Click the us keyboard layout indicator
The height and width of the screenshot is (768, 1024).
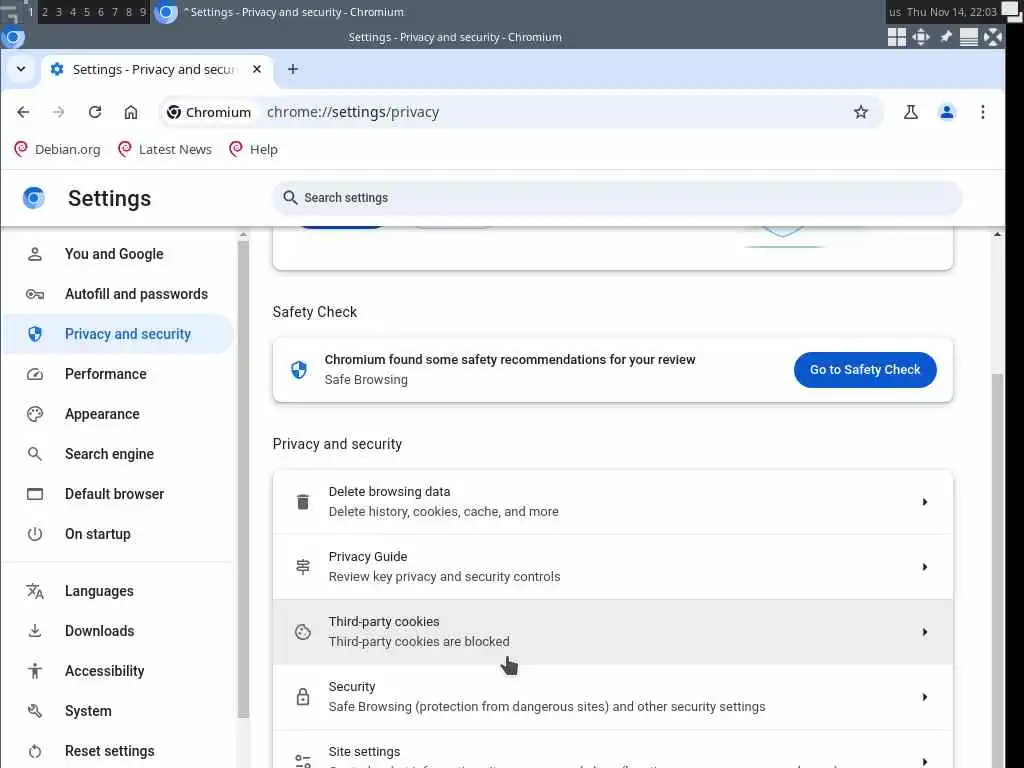(x=895, y=12)
